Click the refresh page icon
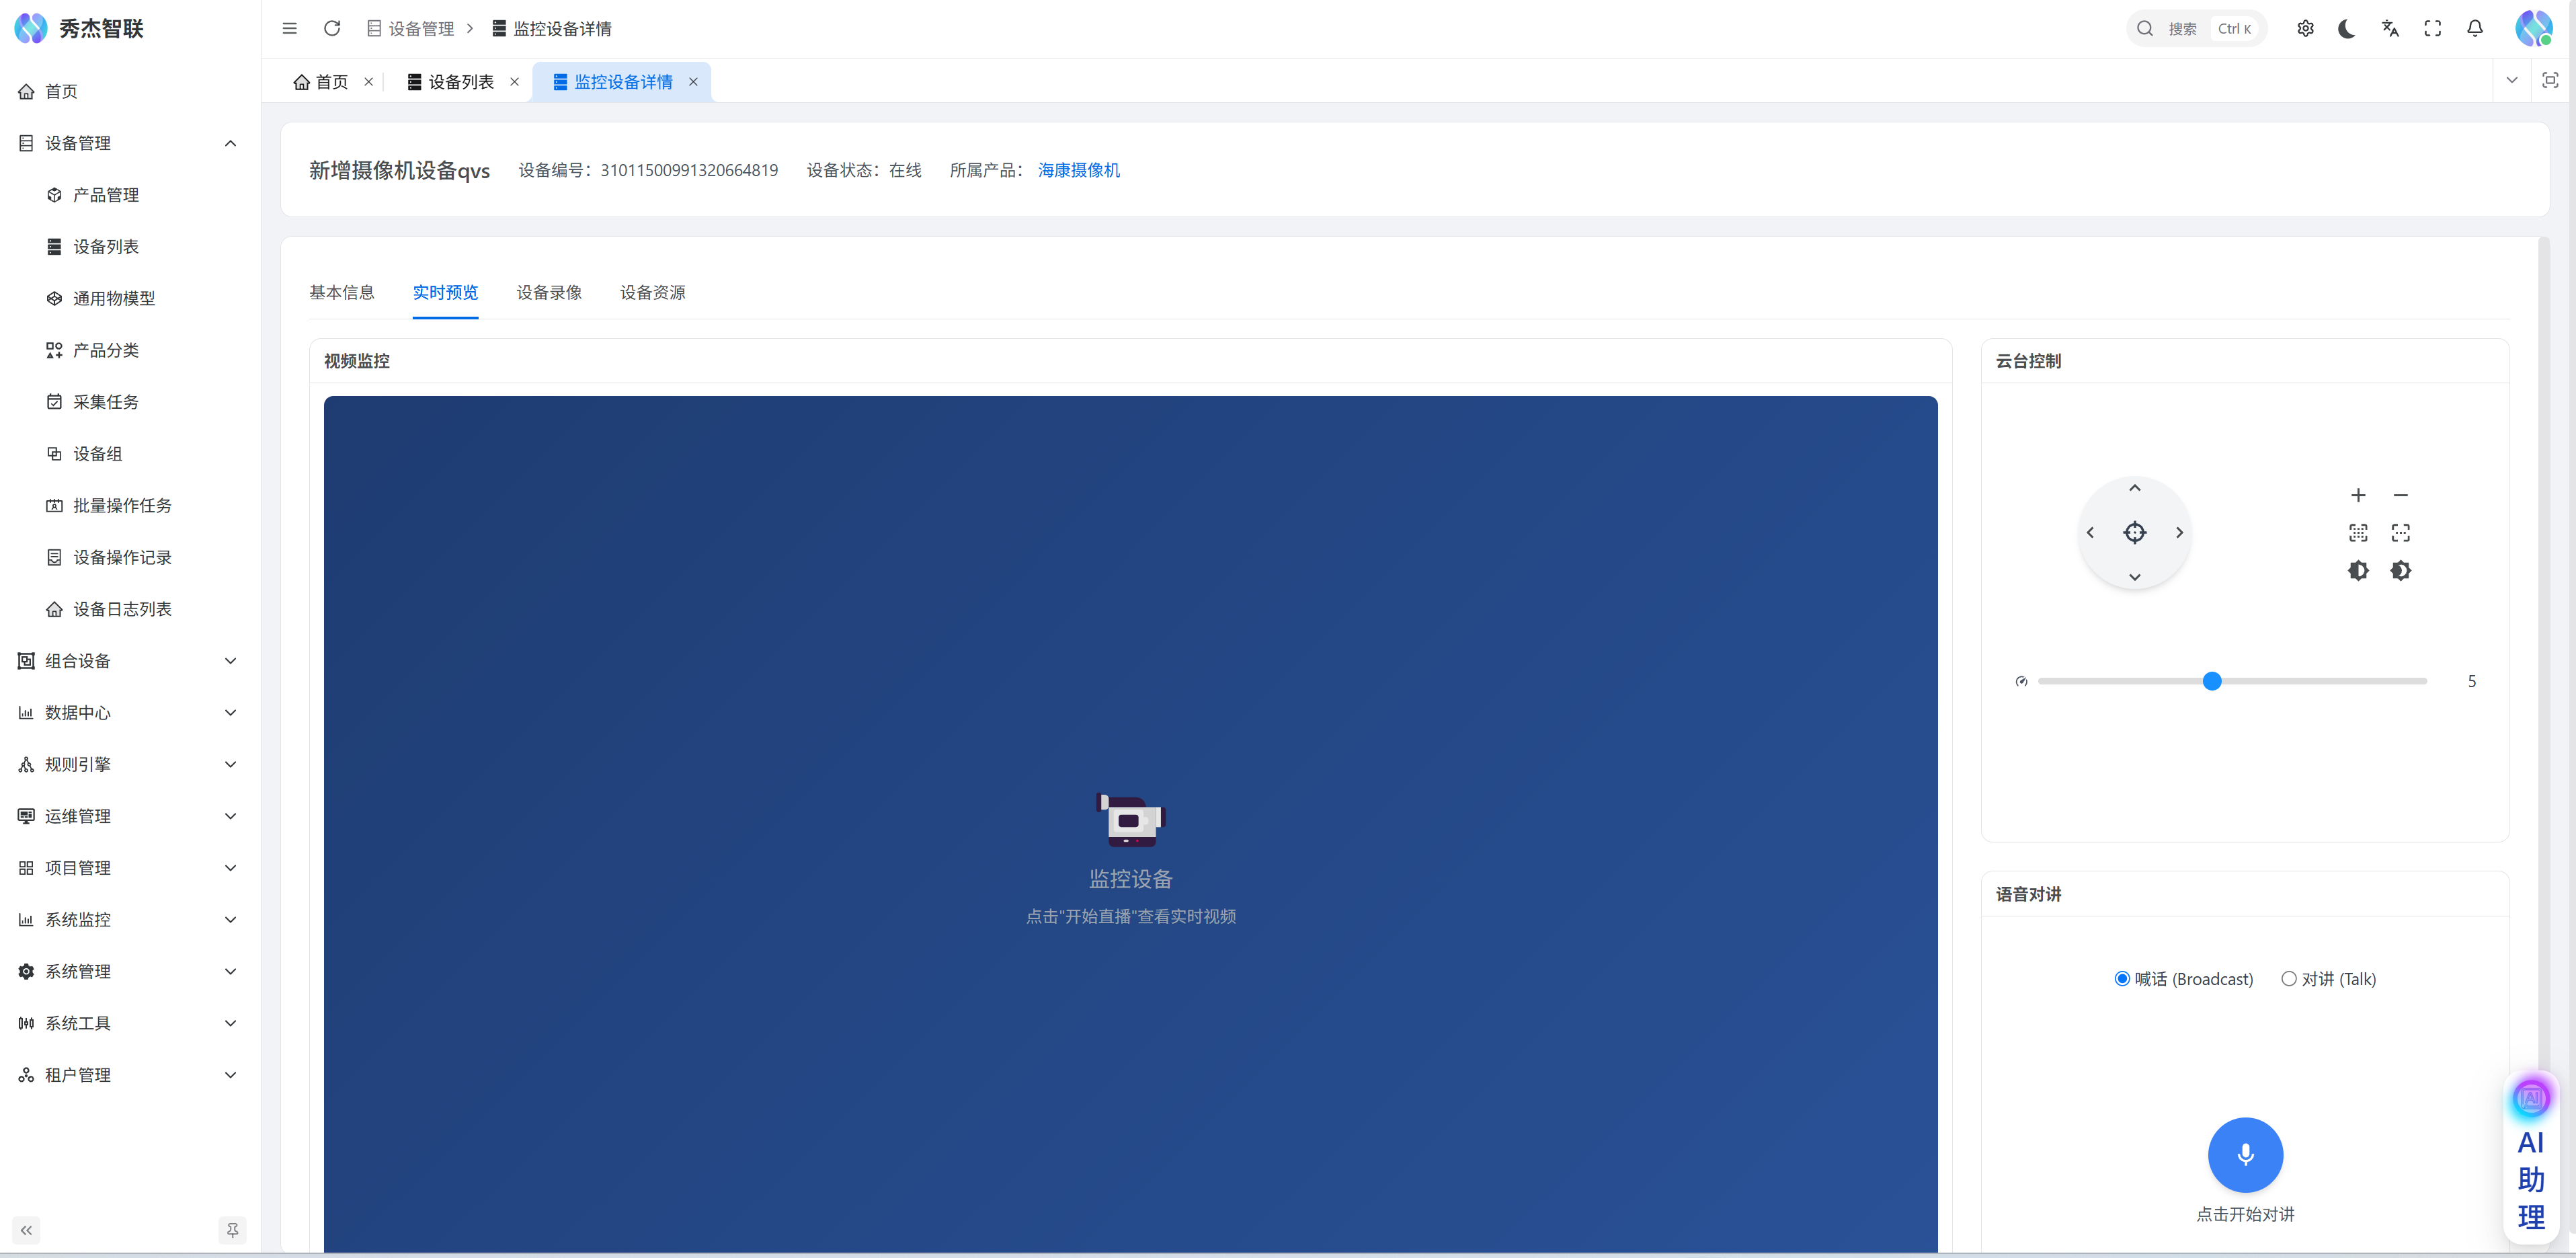The width and height of the screenshot is (2576, 1258). (x=332, y=29)
